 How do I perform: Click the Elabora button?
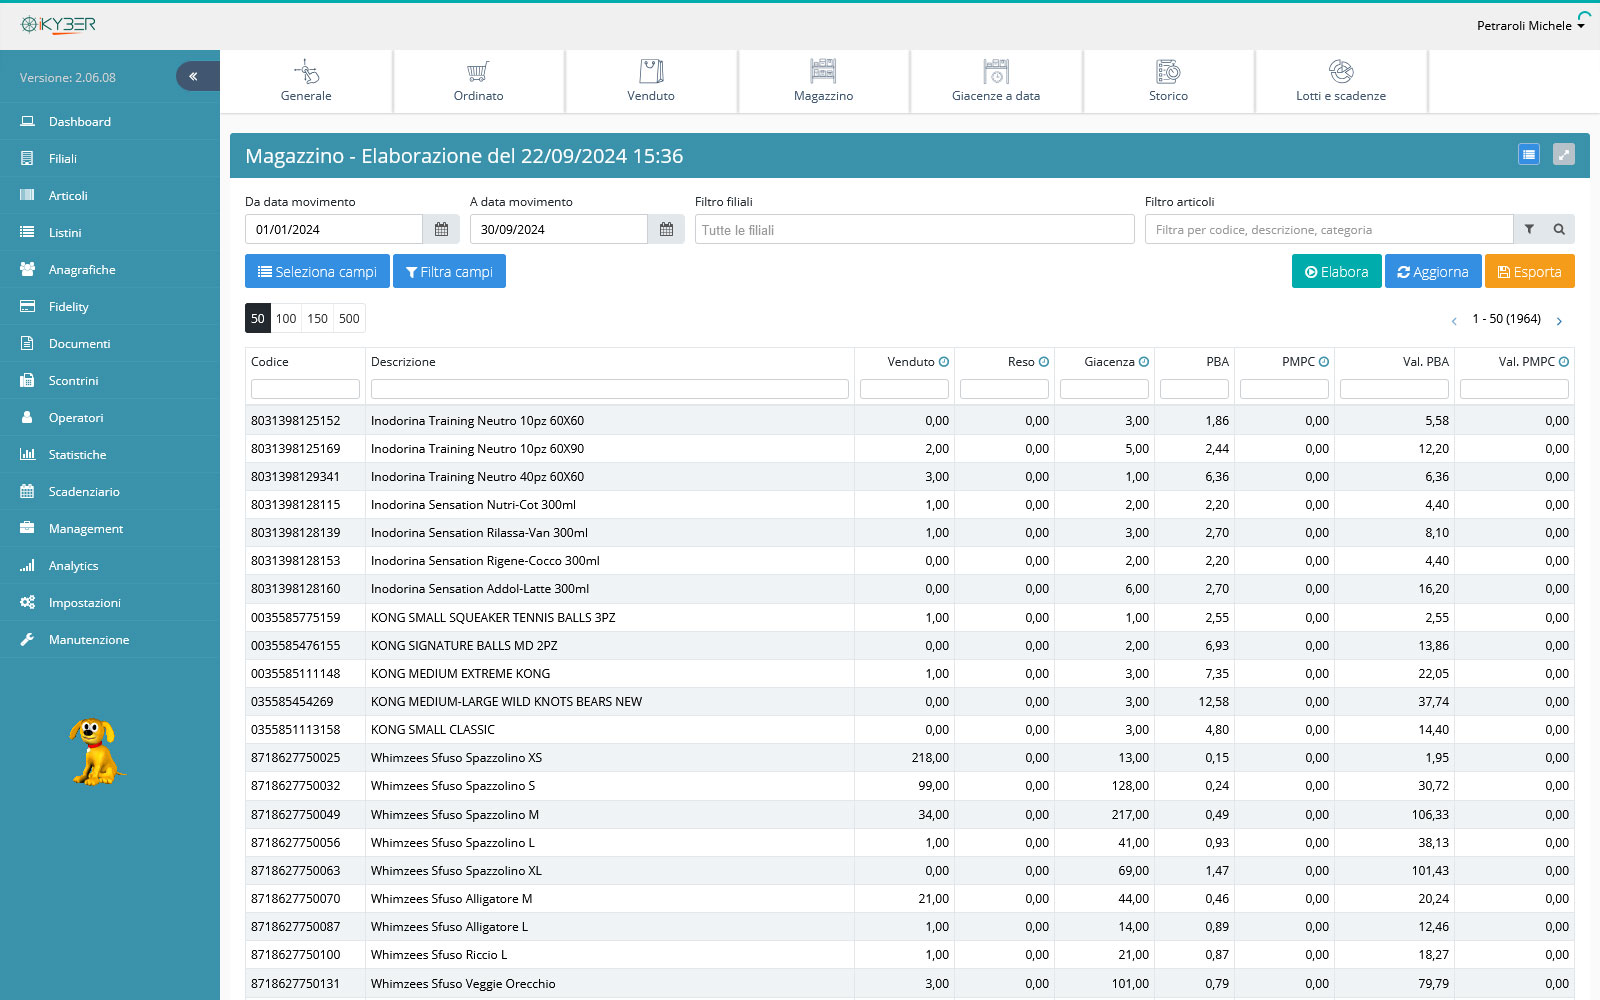click(x=1337, y=271)
